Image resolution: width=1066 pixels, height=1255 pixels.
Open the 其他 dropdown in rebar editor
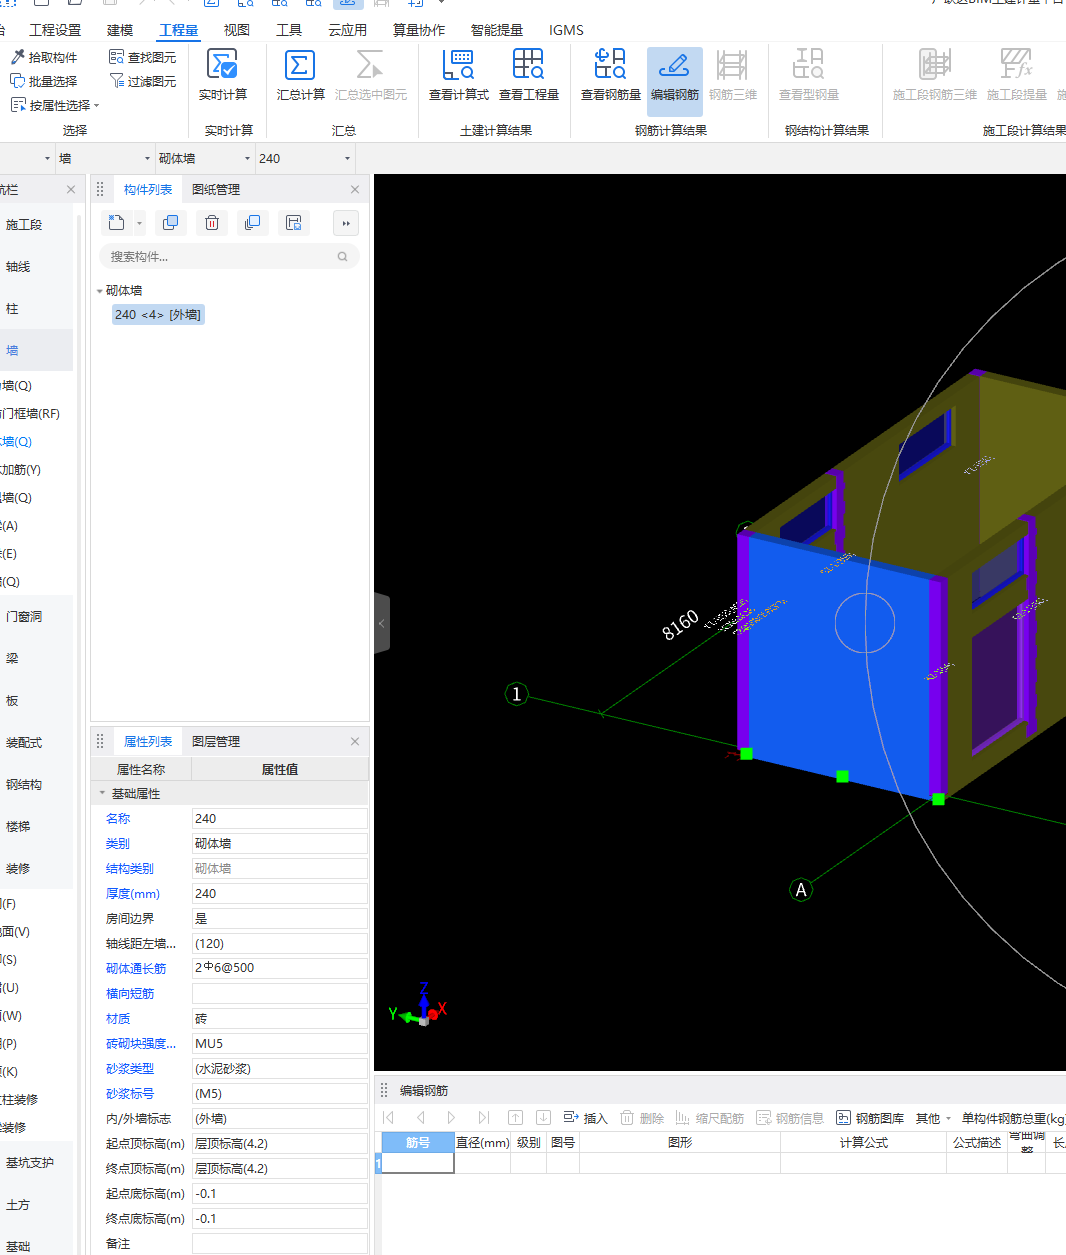[x=934, y=1118]
